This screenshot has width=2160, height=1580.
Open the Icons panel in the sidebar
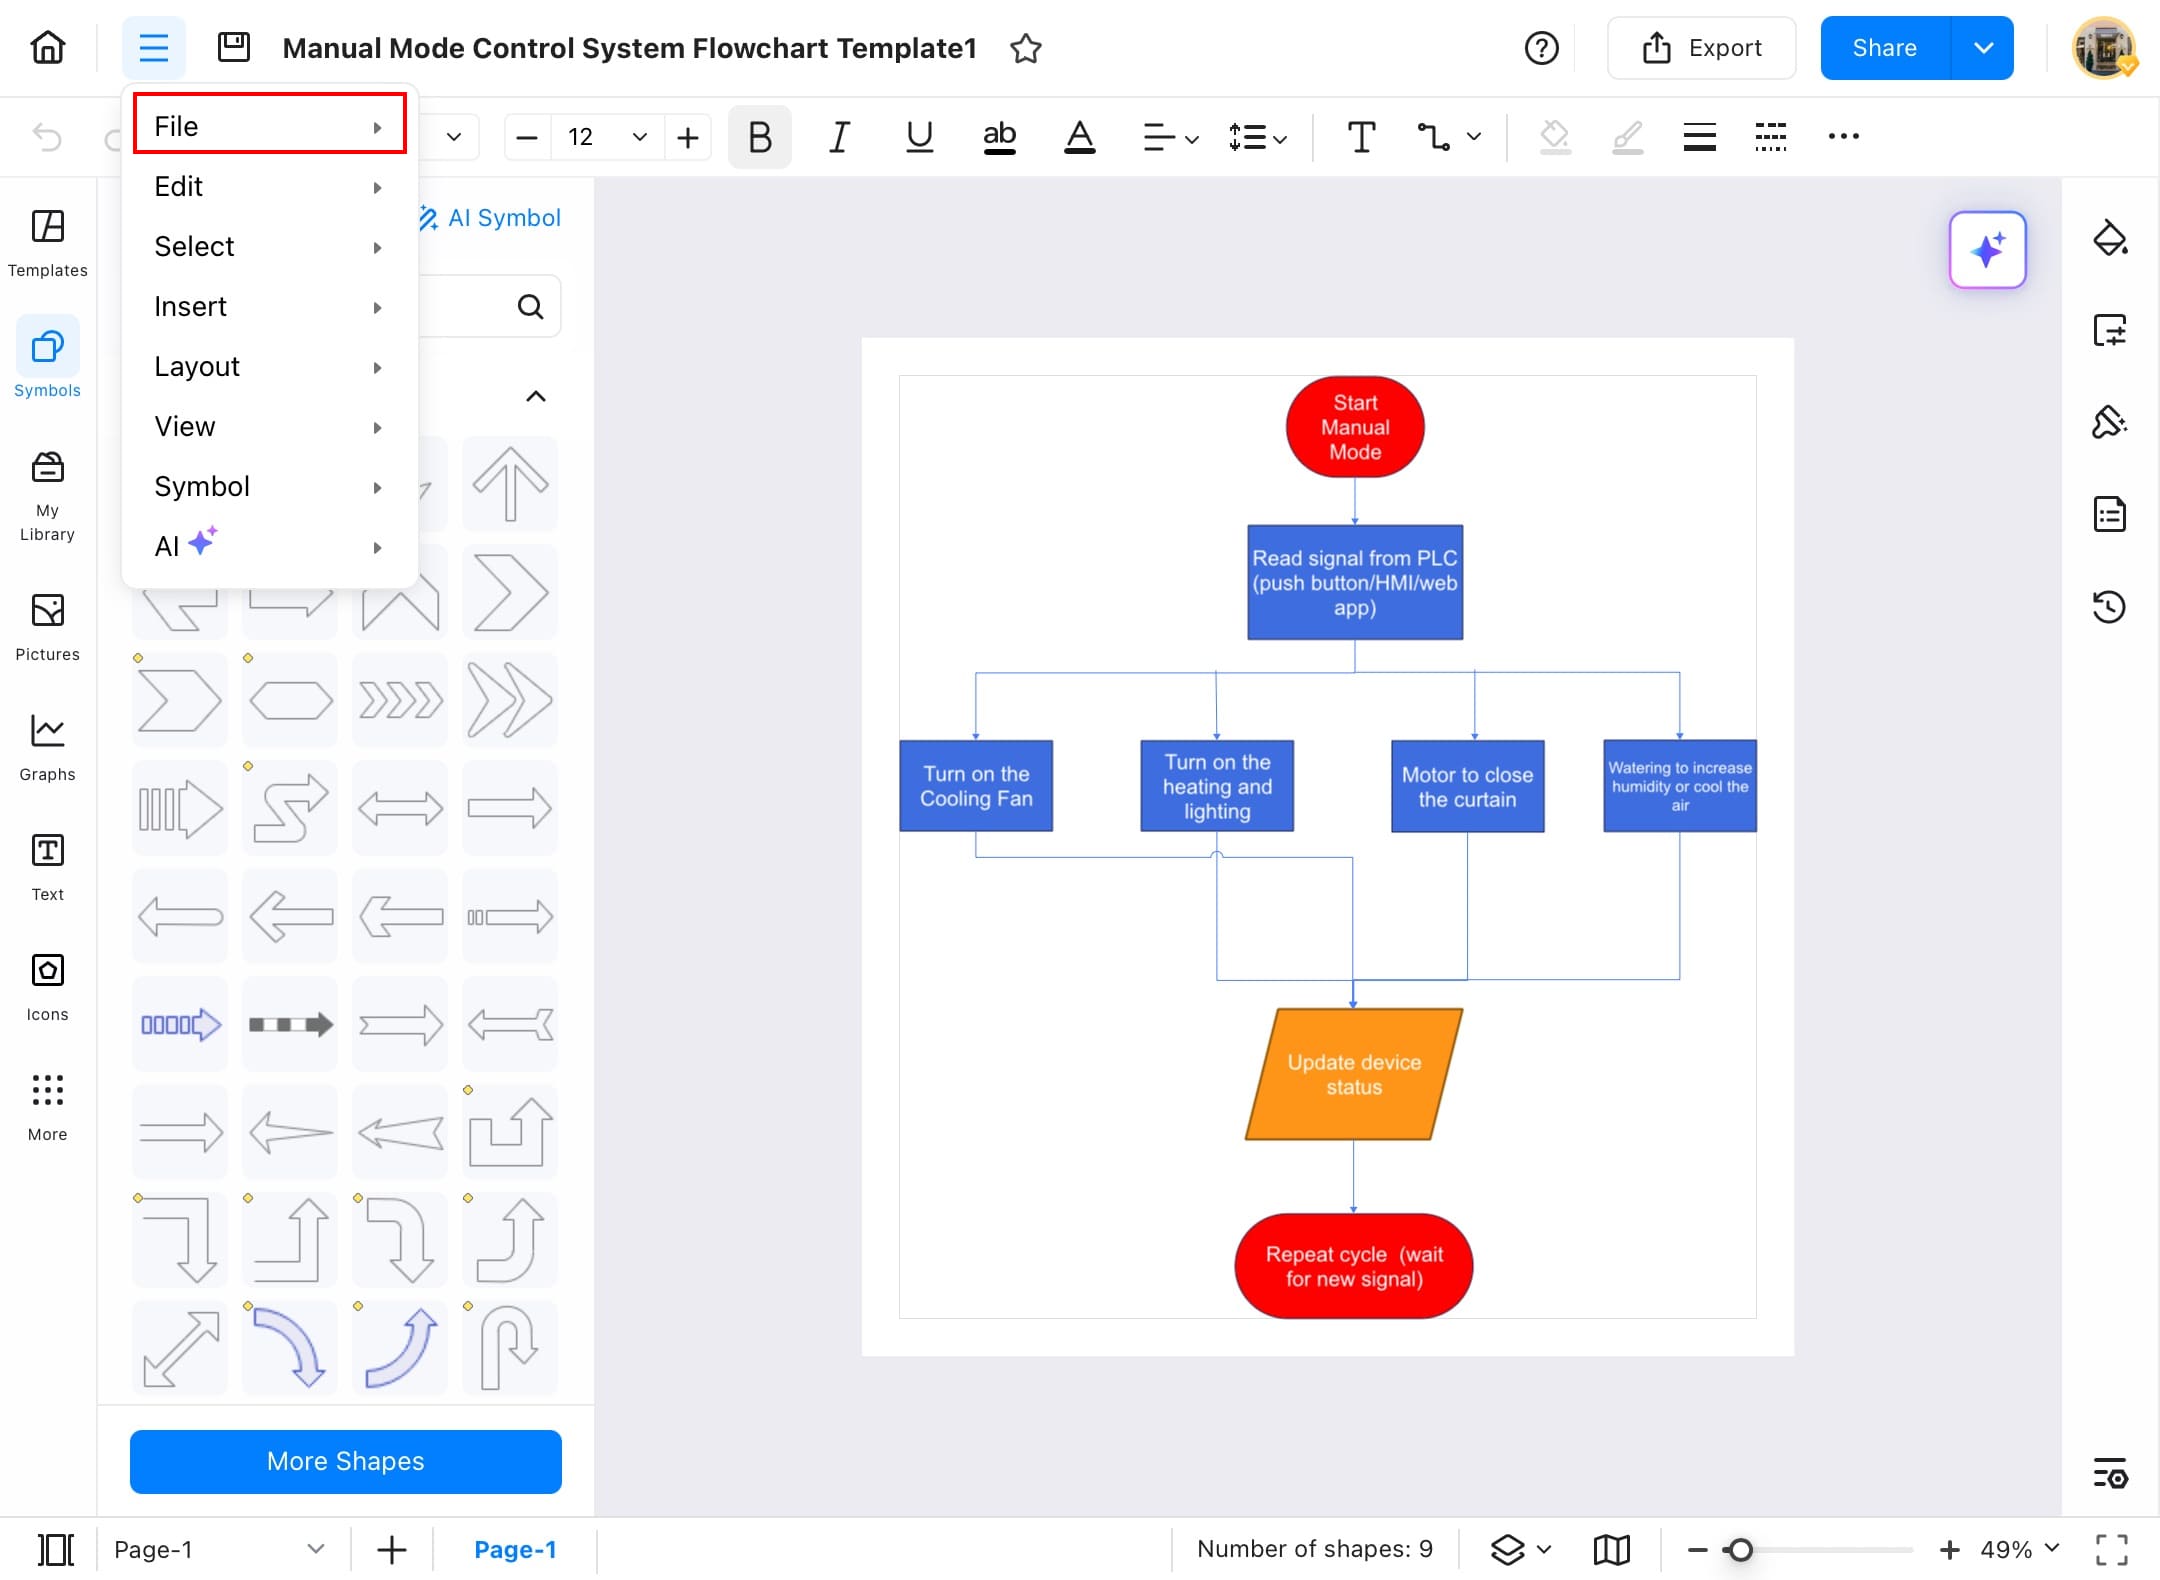coord(46,987)
